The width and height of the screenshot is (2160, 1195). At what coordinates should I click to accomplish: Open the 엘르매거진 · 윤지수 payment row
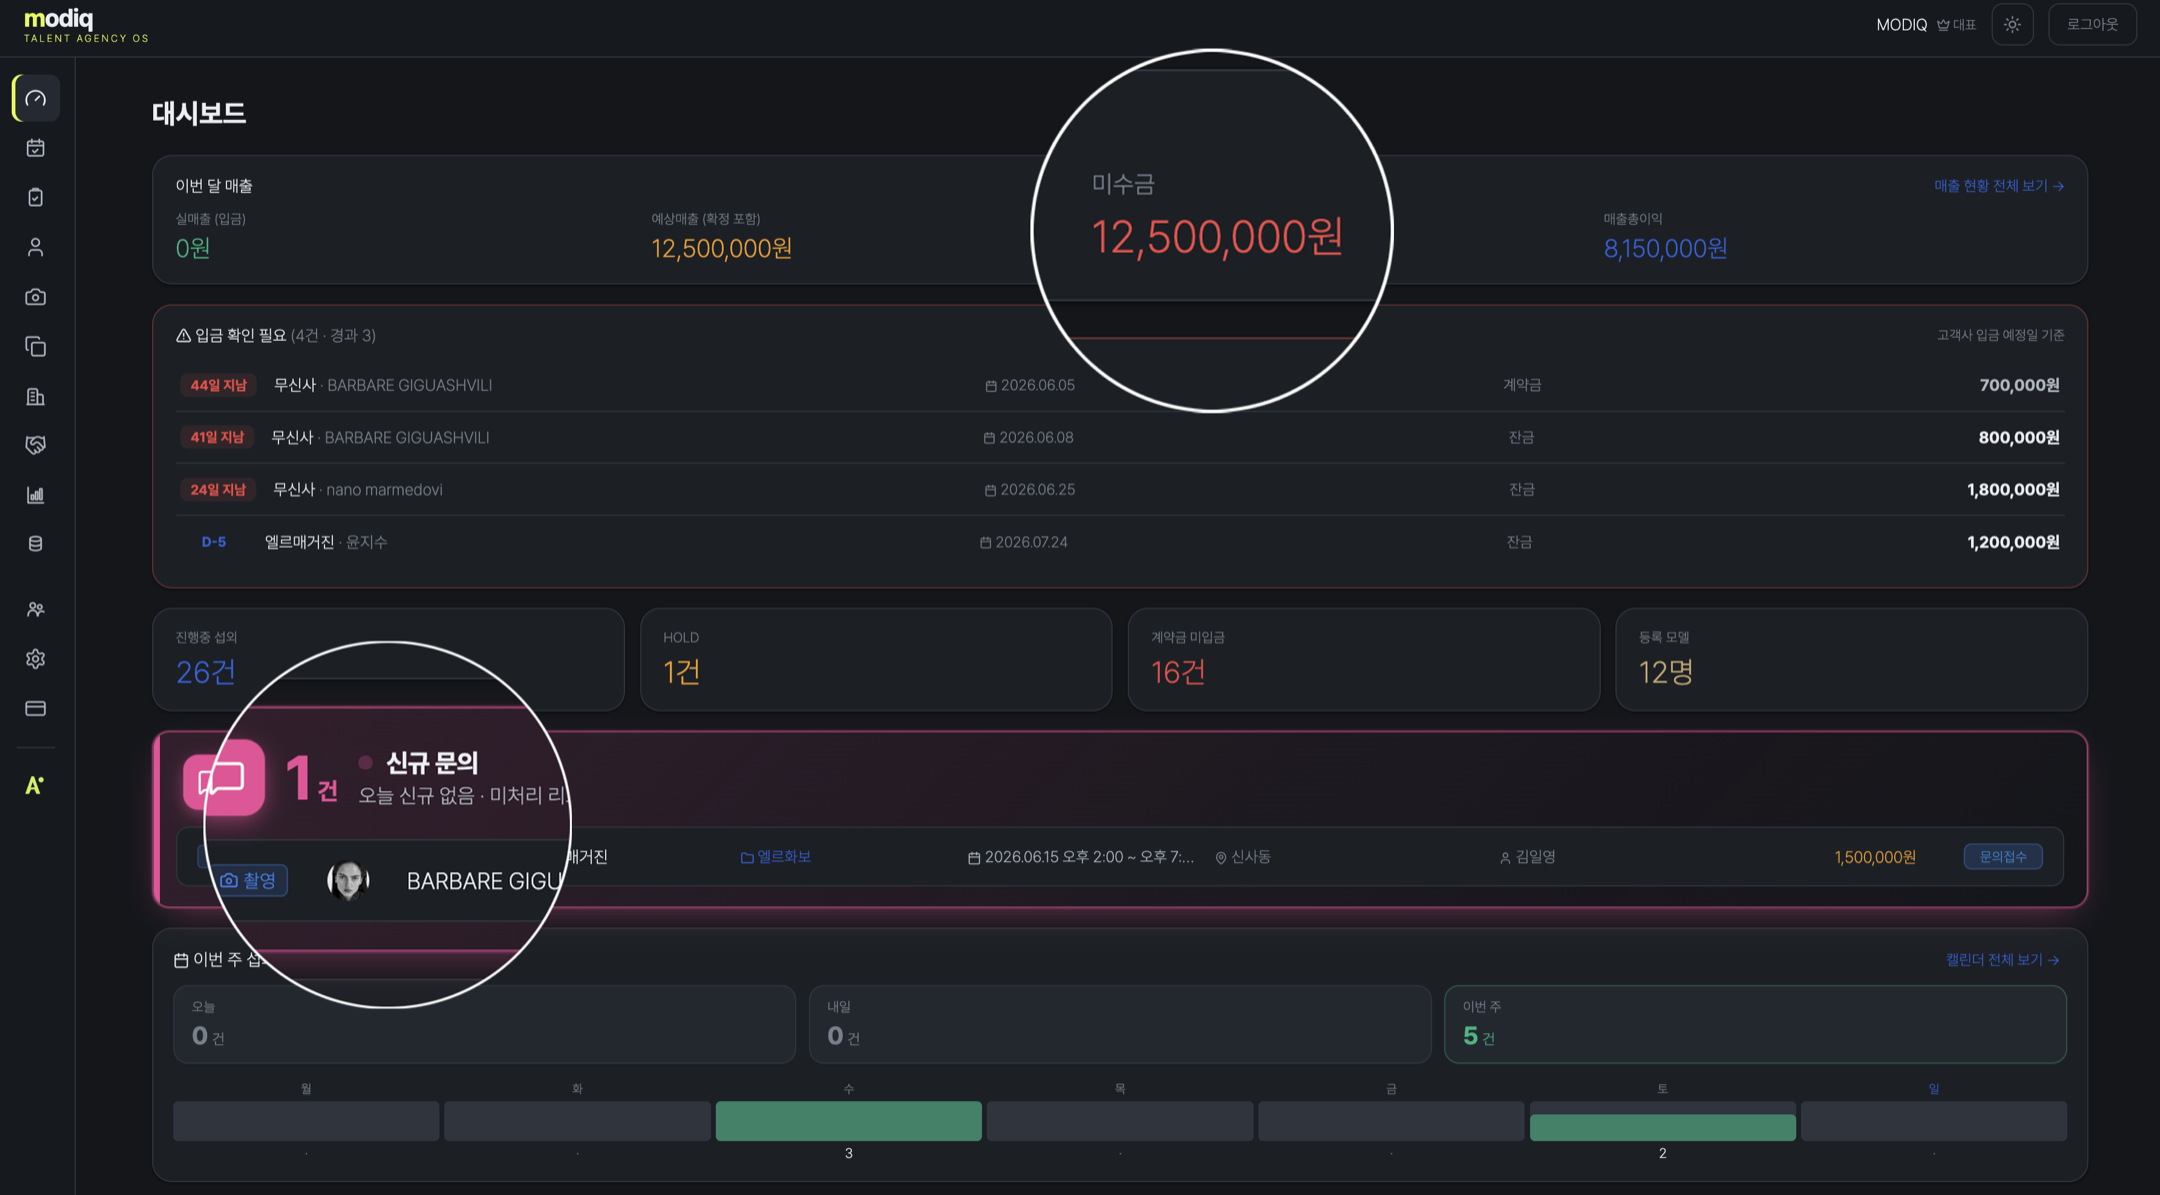pyautogui.click(x=1120, y=542)
